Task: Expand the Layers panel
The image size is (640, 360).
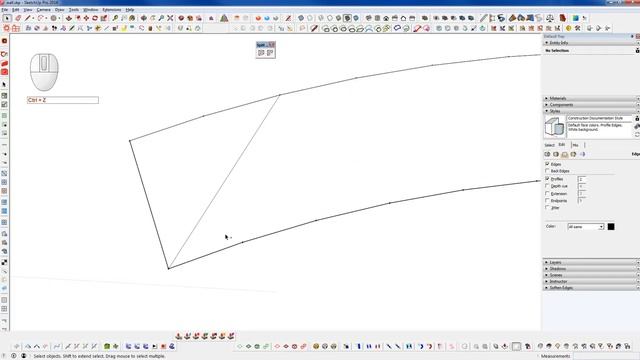Action: [591, 262]
